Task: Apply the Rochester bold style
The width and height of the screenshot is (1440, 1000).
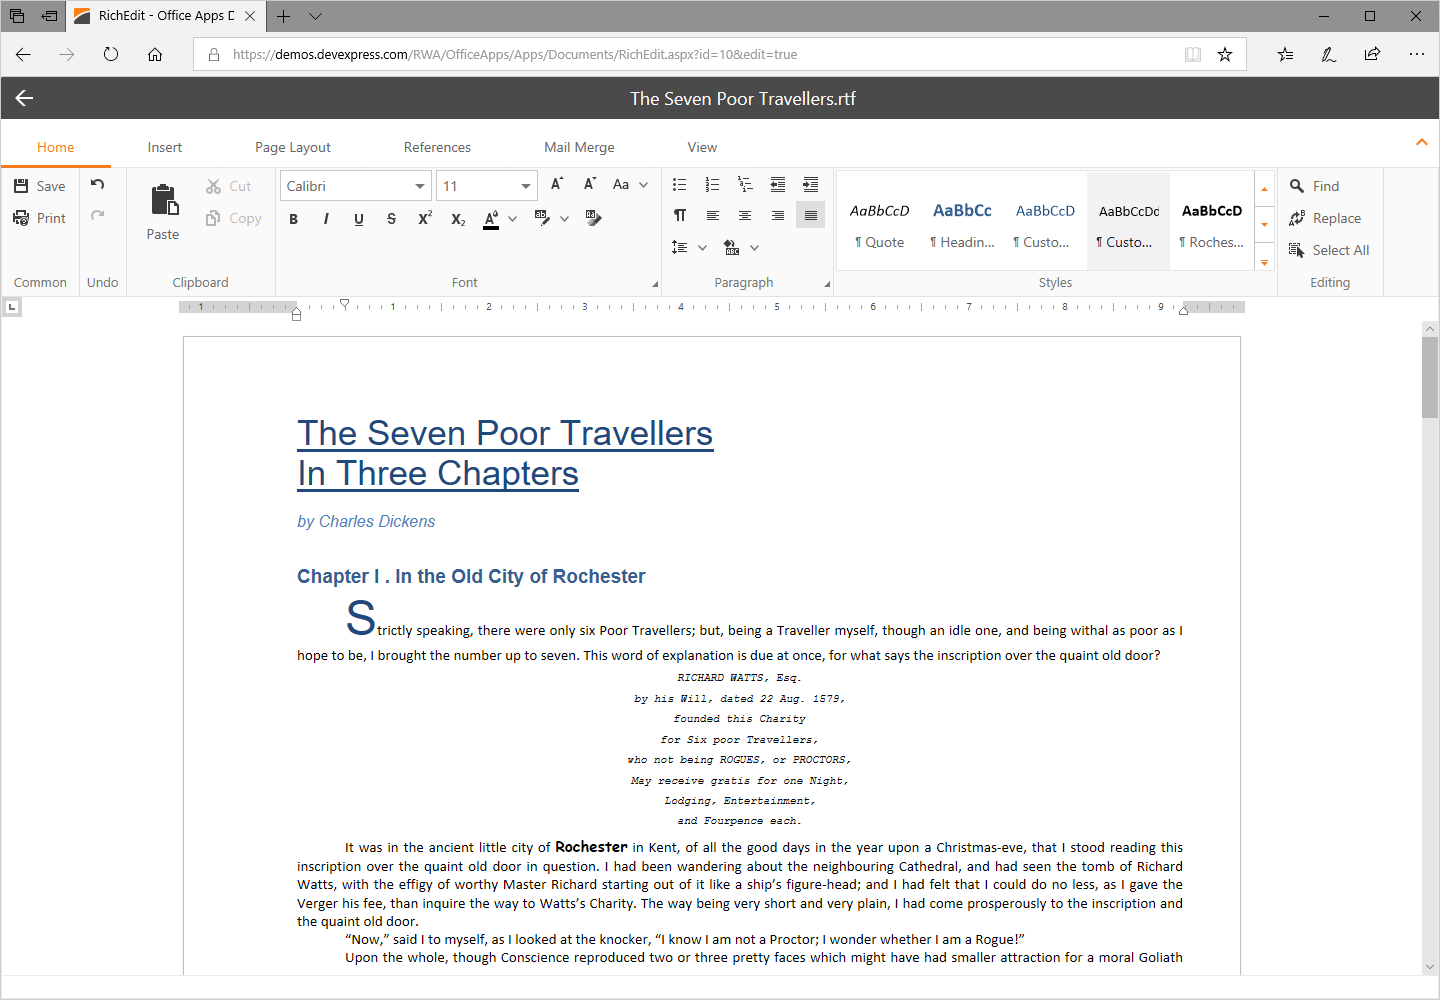Action: point(1212,221)
